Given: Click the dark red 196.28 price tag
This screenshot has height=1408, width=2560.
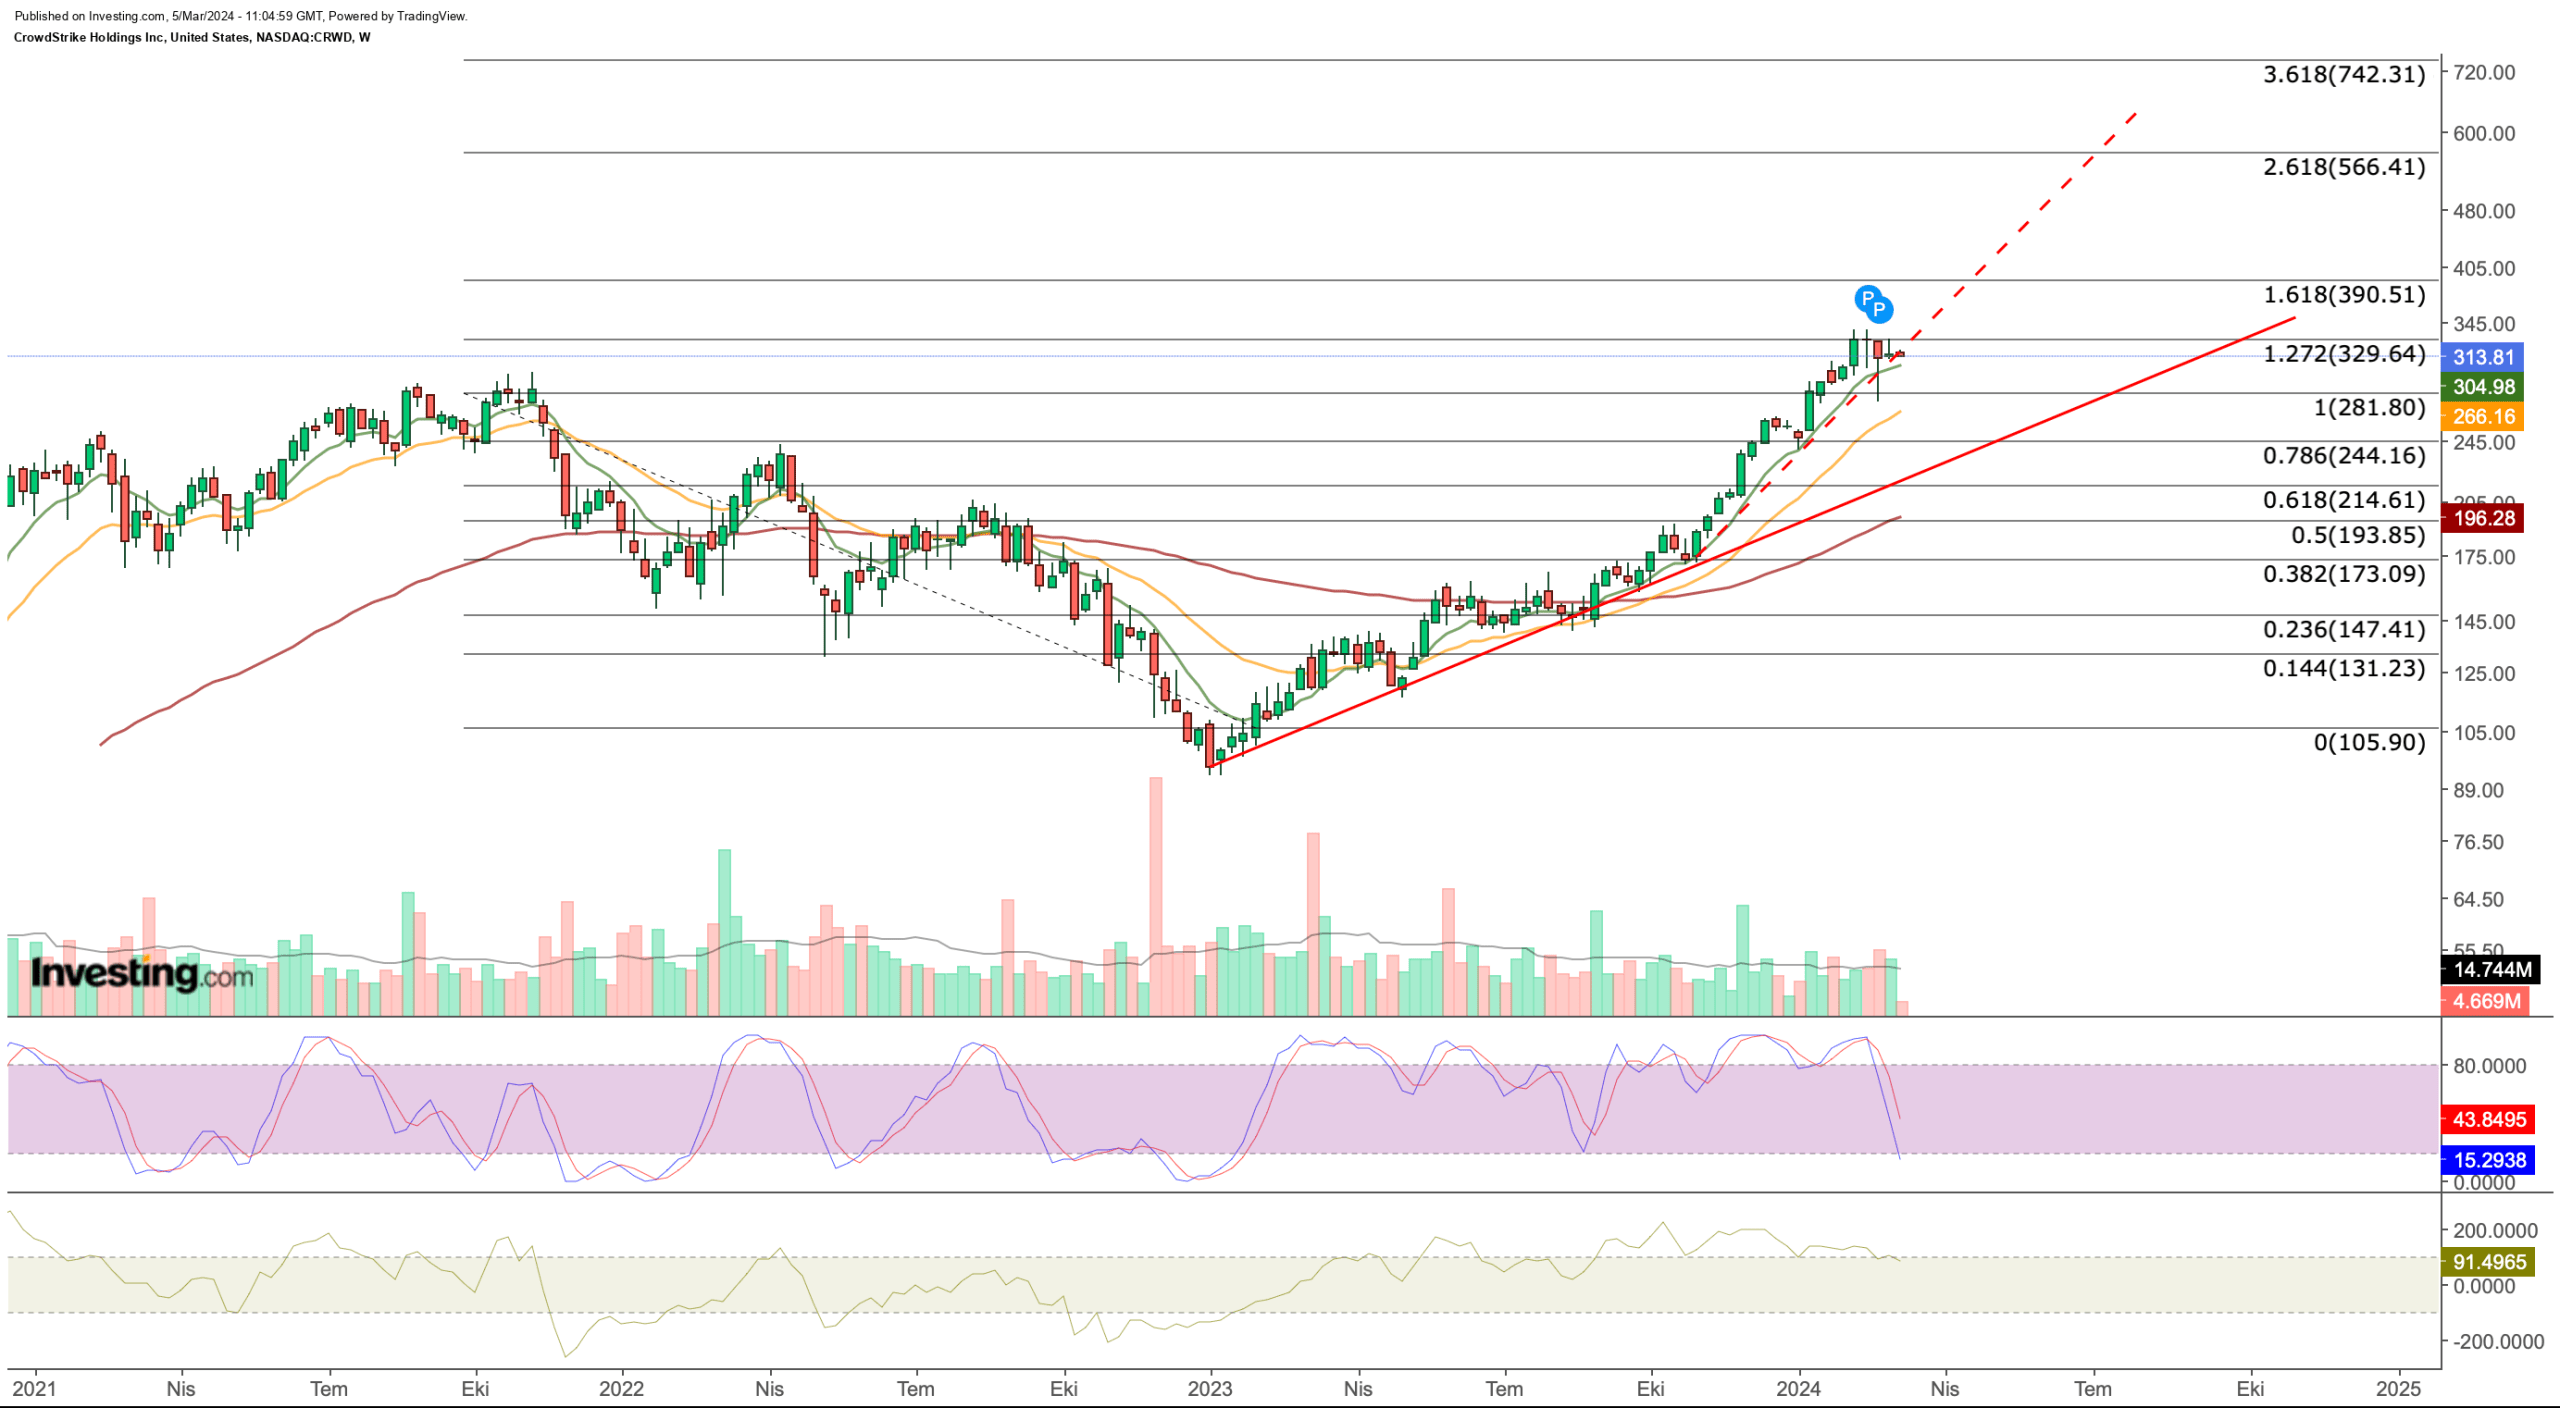Looking at the screenshot, I should (x=2483, y=518).
